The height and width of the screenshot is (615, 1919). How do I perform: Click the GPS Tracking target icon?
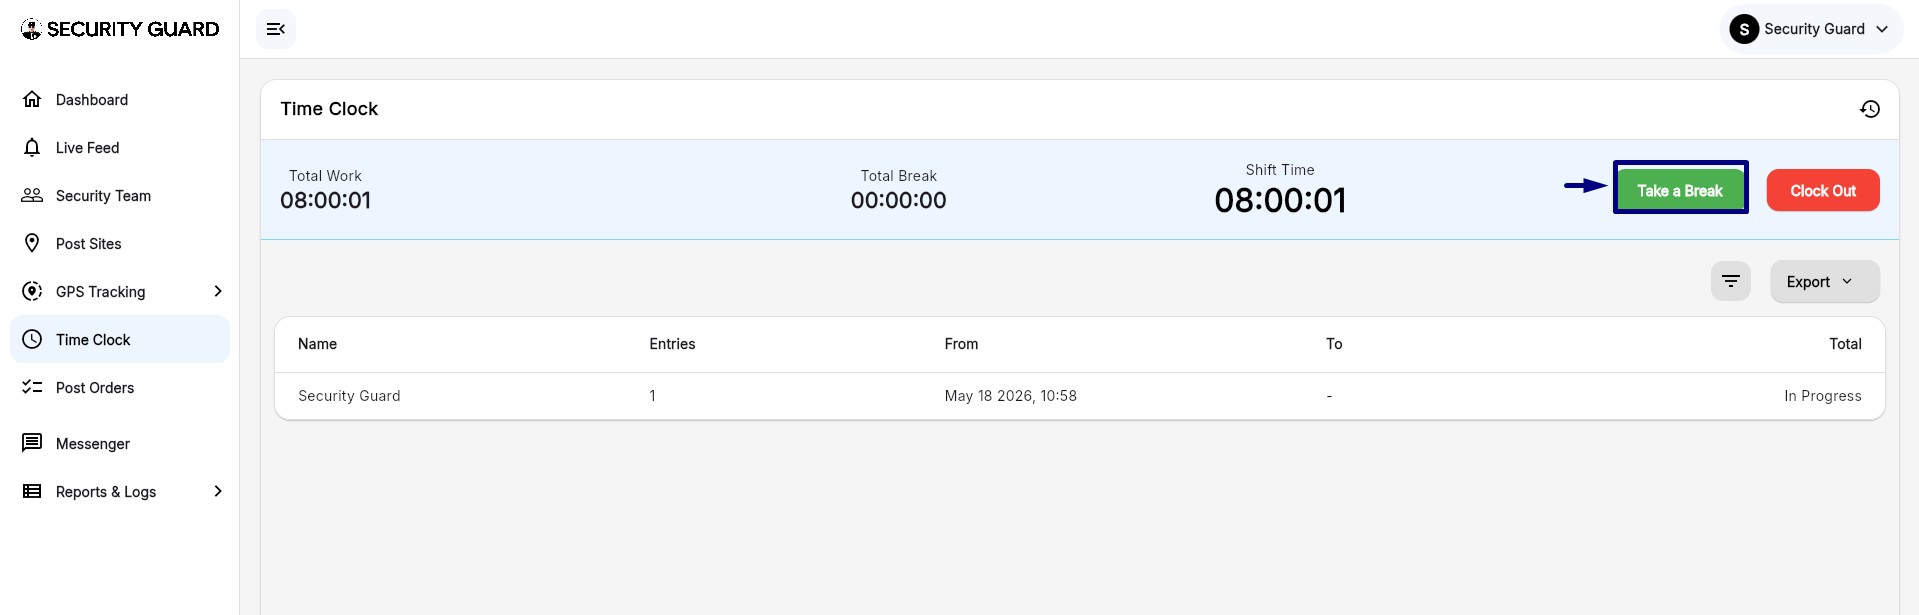coord(32,291)
